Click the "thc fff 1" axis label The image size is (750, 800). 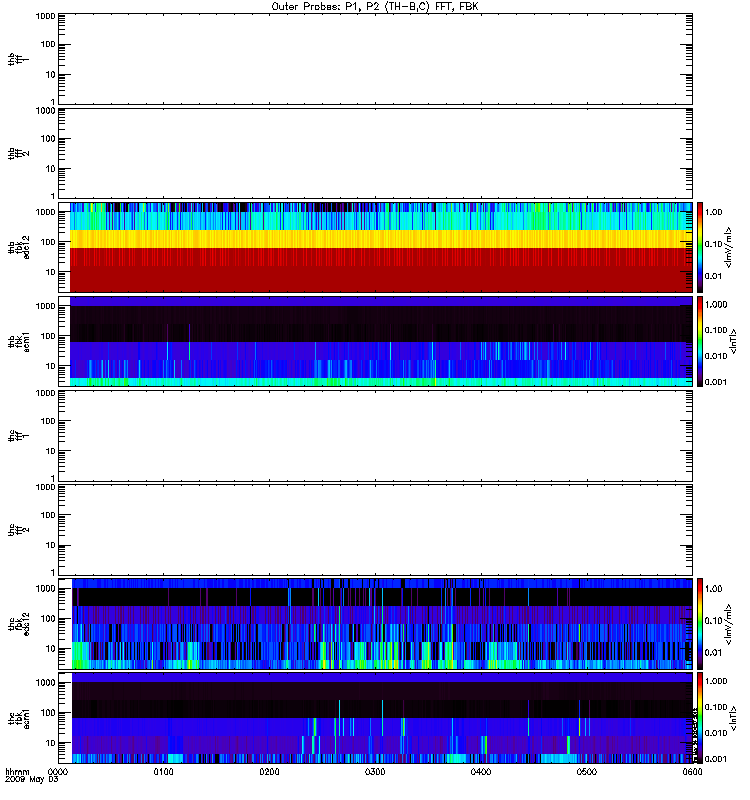pyautogui.click(x=18, y=436)
